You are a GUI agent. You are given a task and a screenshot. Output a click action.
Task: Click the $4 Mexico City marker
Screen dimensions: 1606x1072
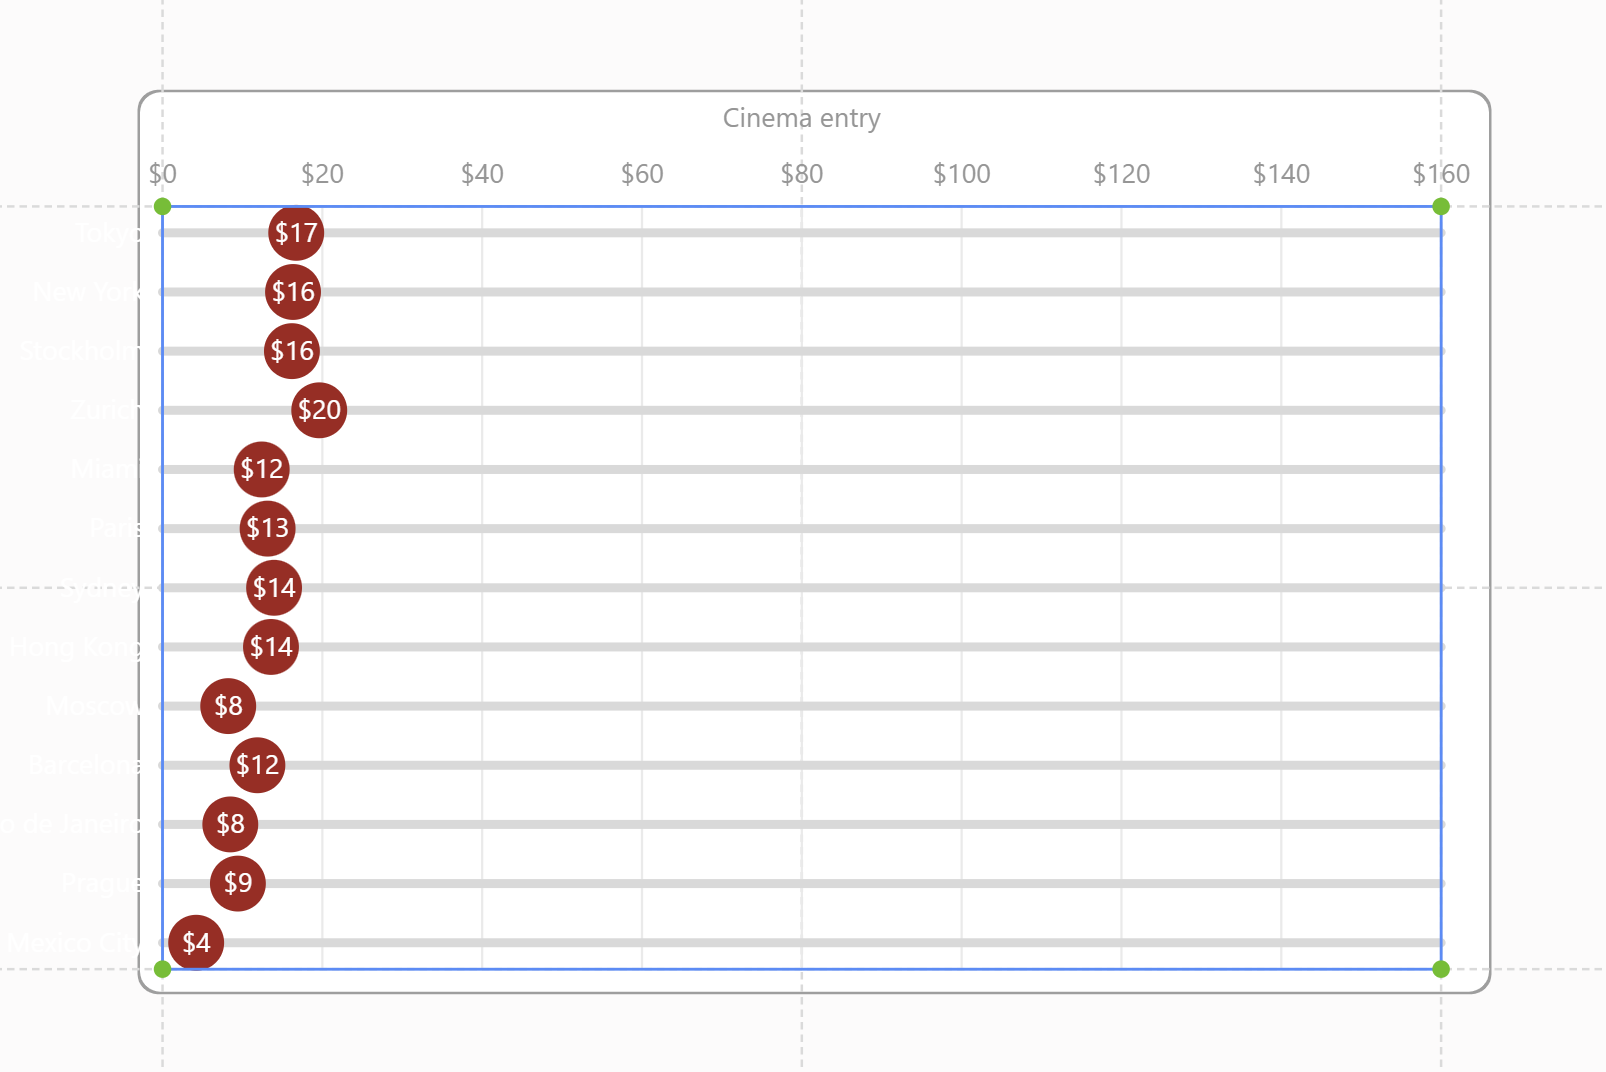click(x=196, y=941)
